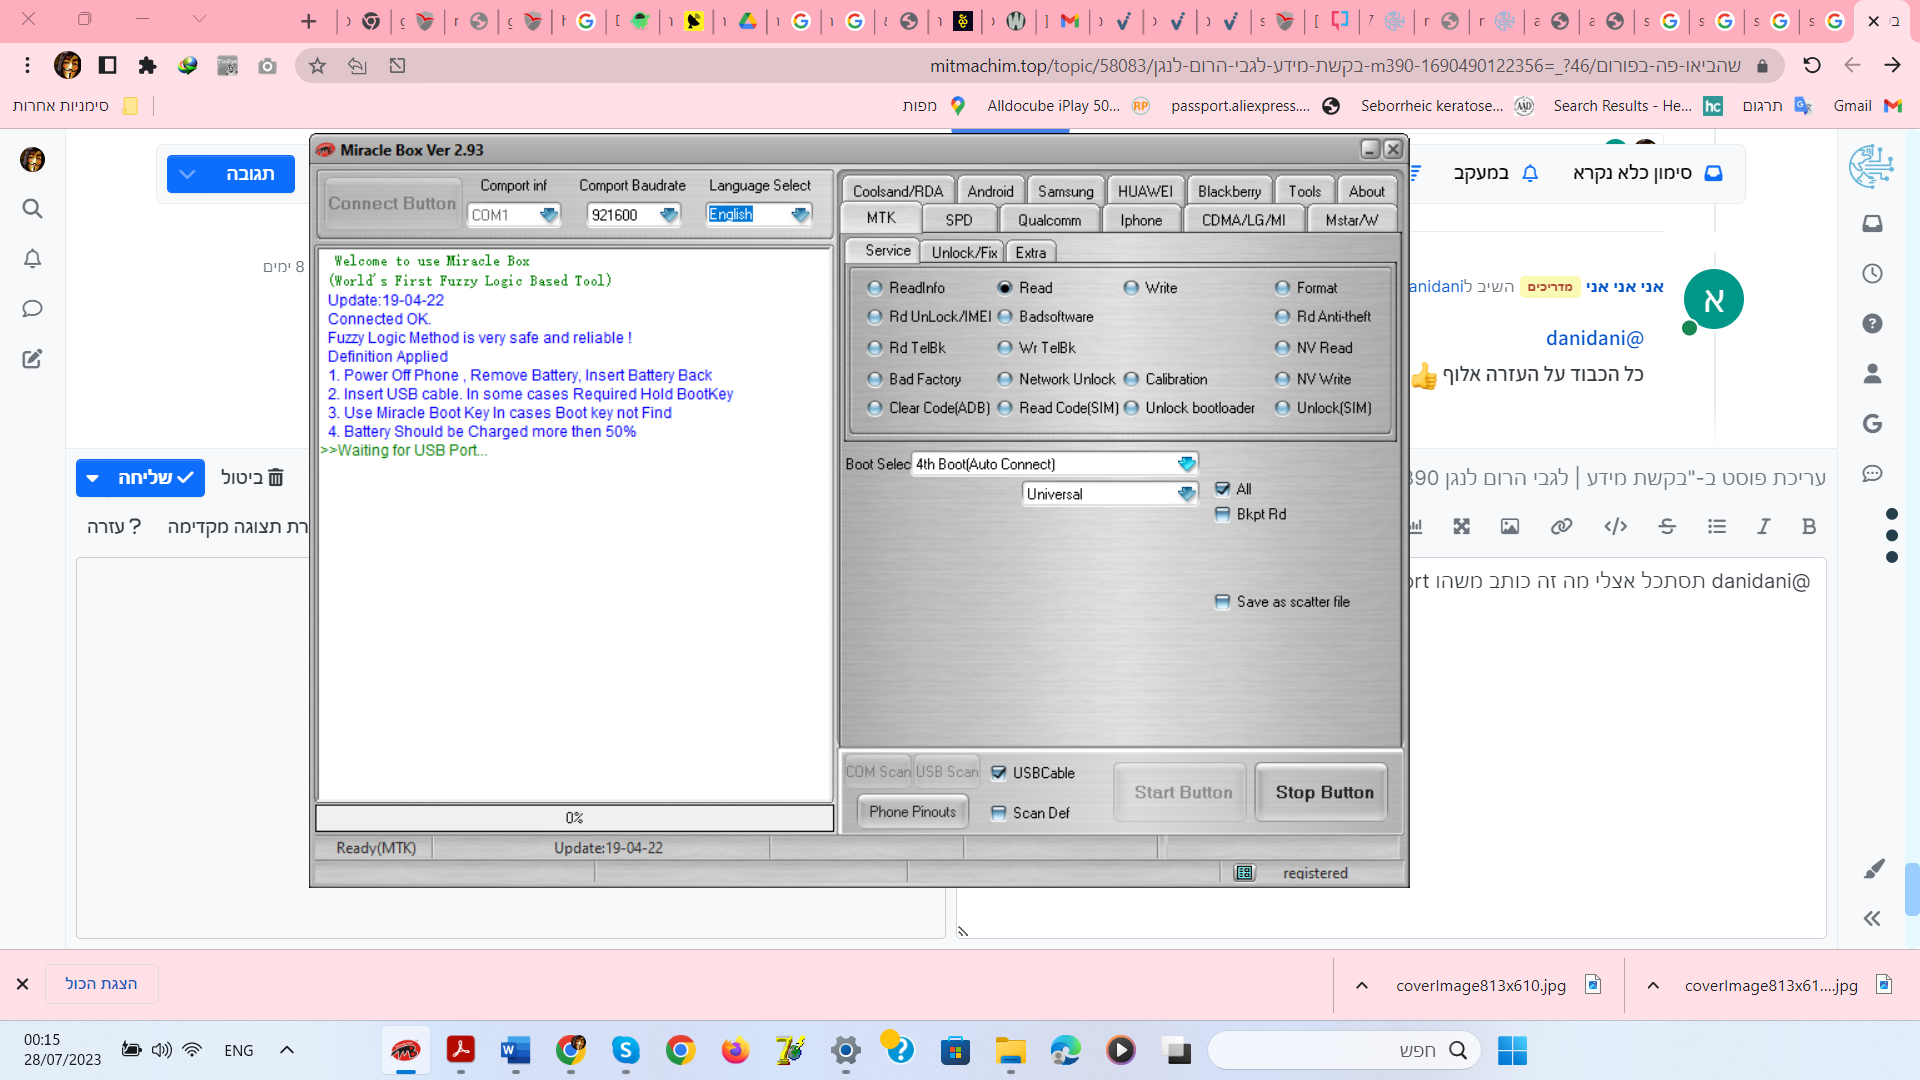Open Firefox from the taskbar
The image size is (1920, 1080).
click(735, 1051)
